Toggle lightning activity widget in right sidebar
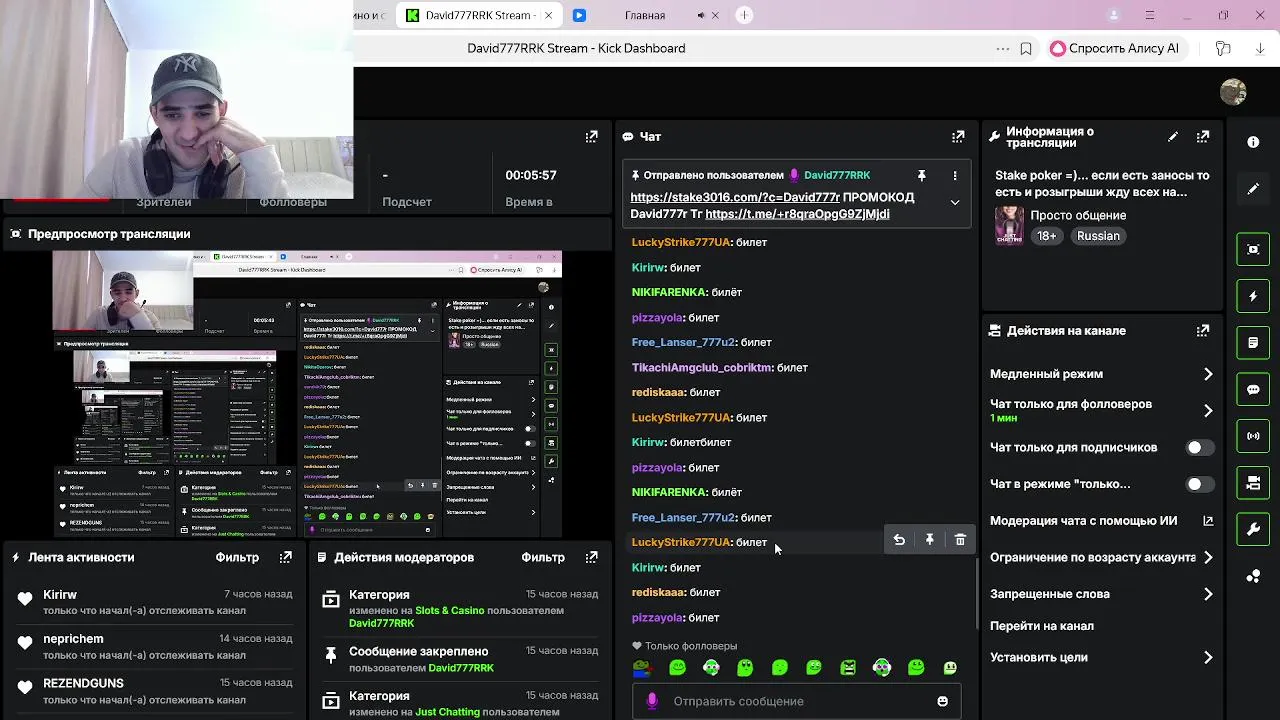Image resolution: width=1280 pixels, height=720 pixels. click(x=1253, y=296)
